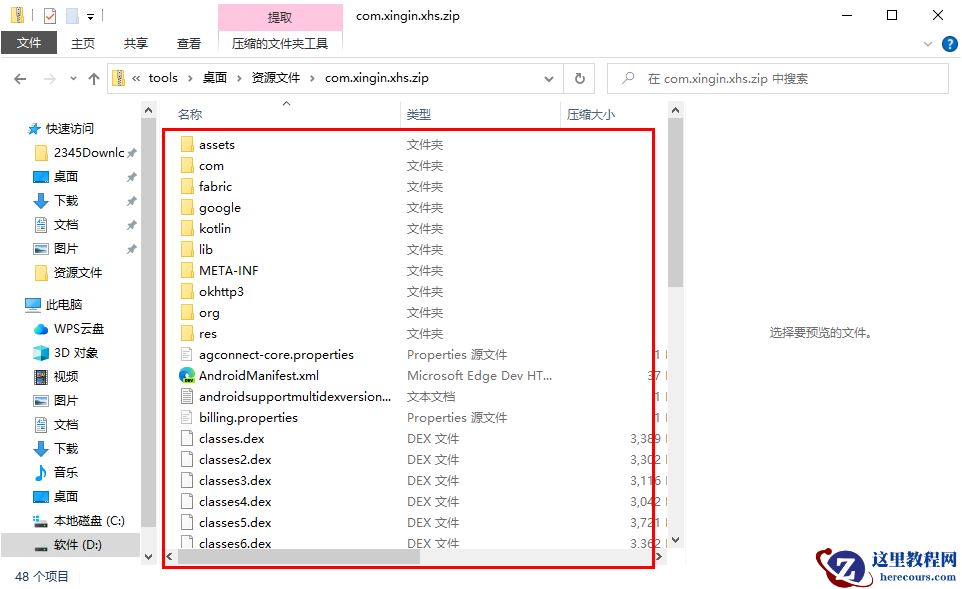Viewport: 962px width, 589px height.
Task: Click the back navigation arrow
Action: (18, 77)
